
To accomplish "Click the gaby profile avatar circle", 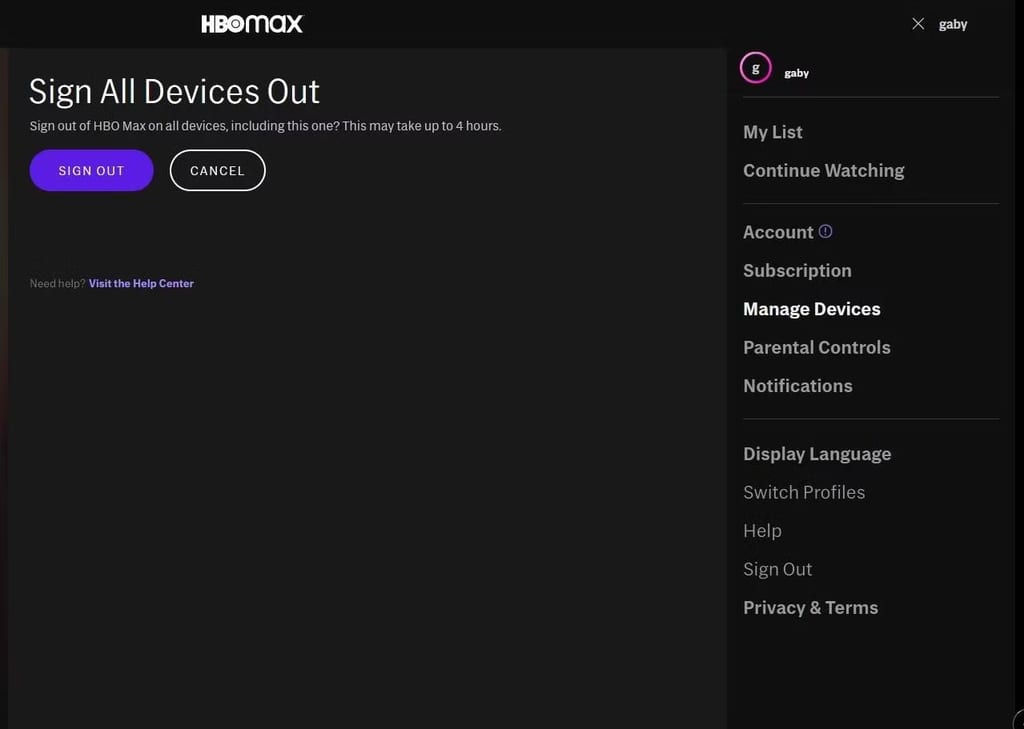I will (756, 68).
